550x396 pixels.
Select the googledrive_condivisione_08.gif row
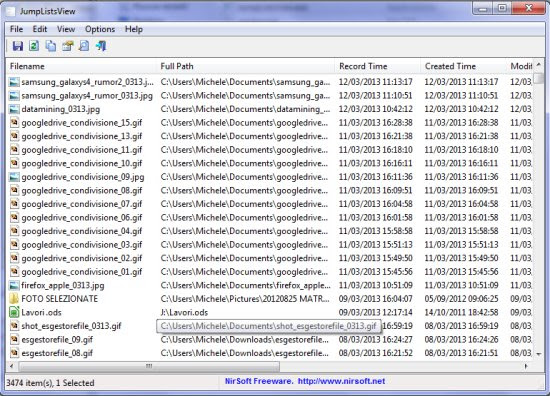pos(269,190)
